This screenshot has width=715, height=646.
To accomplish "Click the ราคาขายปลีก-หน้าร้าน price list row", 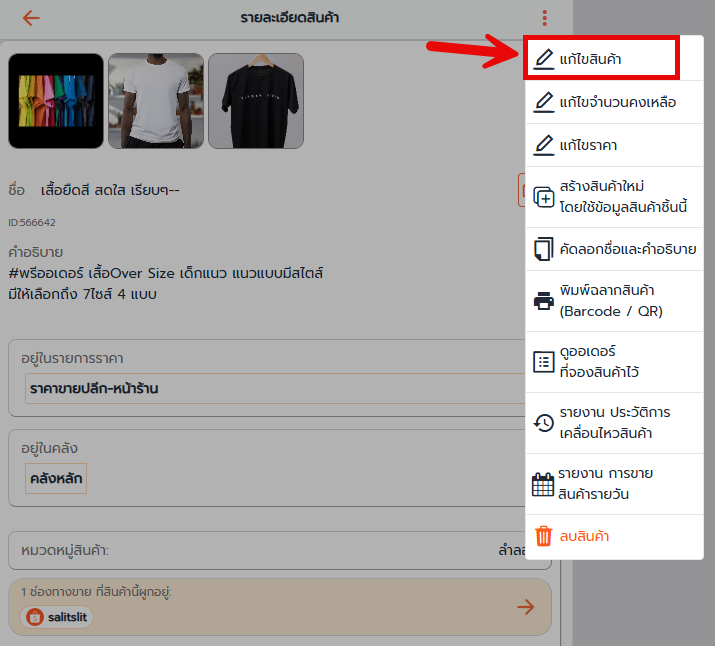I will [x=92, y=388].
